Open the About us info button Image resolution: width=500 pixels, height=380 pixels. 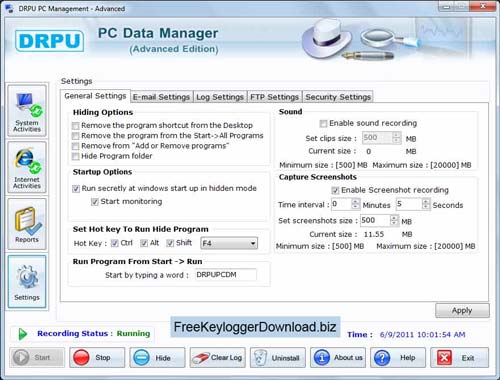338,358
